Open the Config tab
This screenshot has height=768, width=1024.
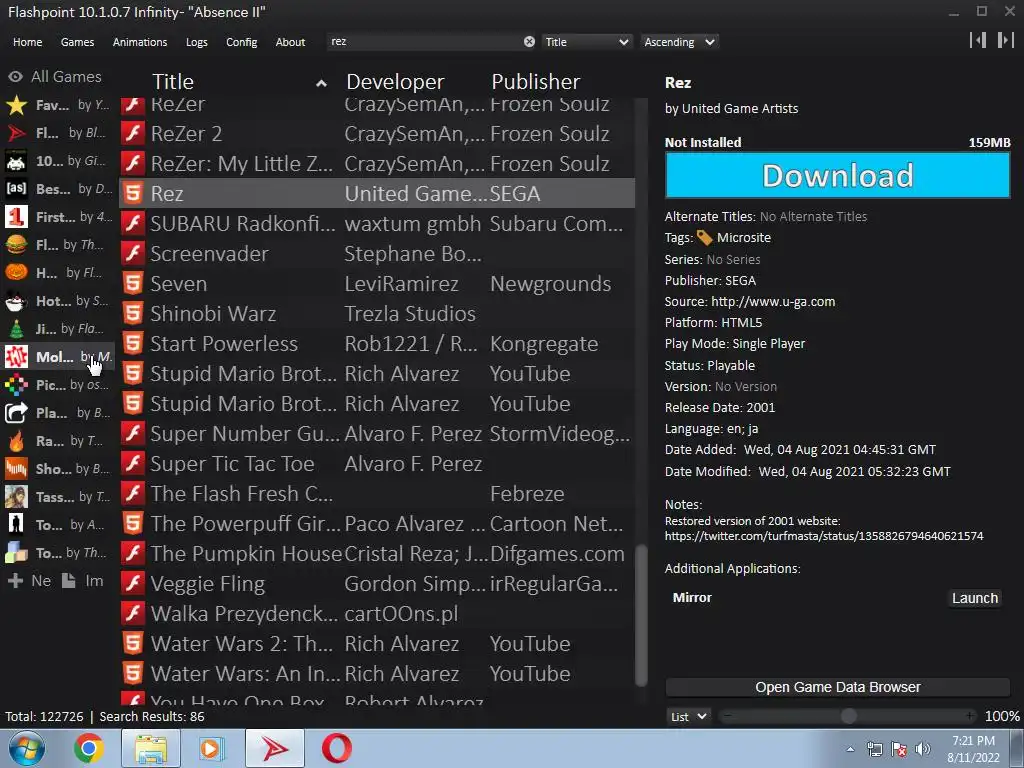[242, 42]
